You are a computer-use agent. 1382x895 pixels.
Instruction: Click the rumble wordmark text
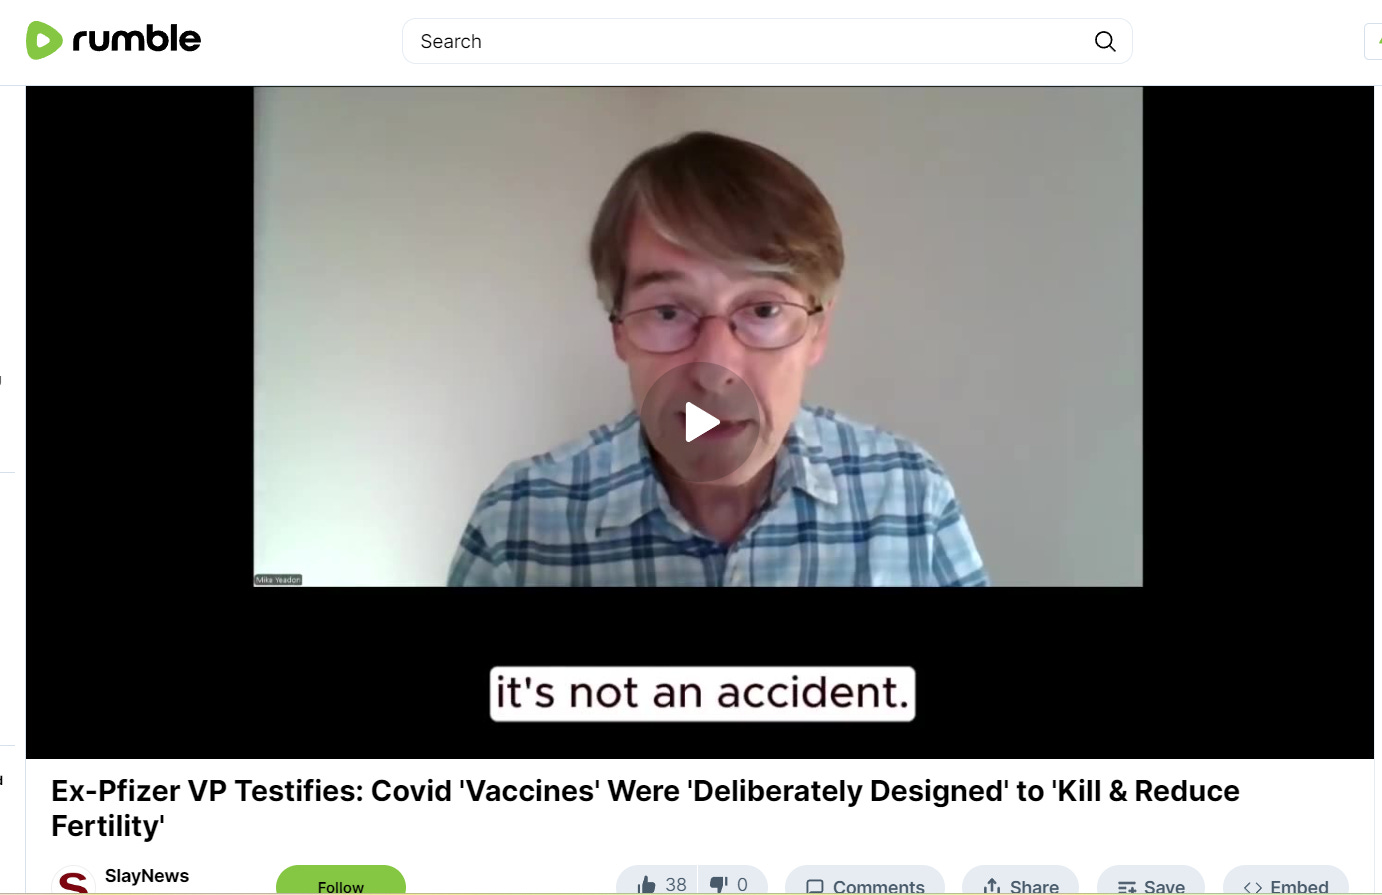click(136, 39)
